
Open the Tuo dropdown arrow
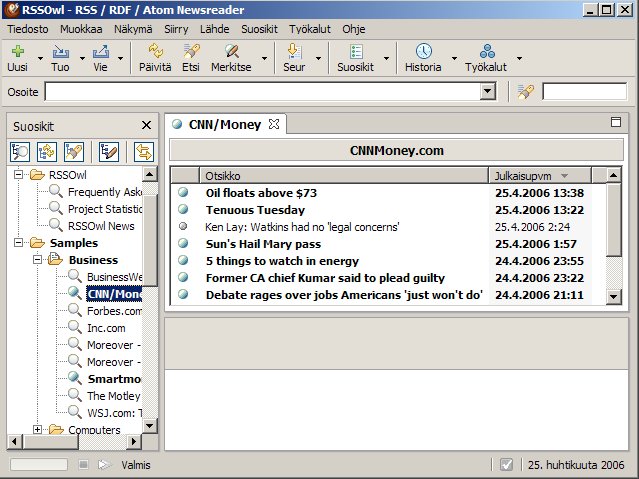(82, 59)
